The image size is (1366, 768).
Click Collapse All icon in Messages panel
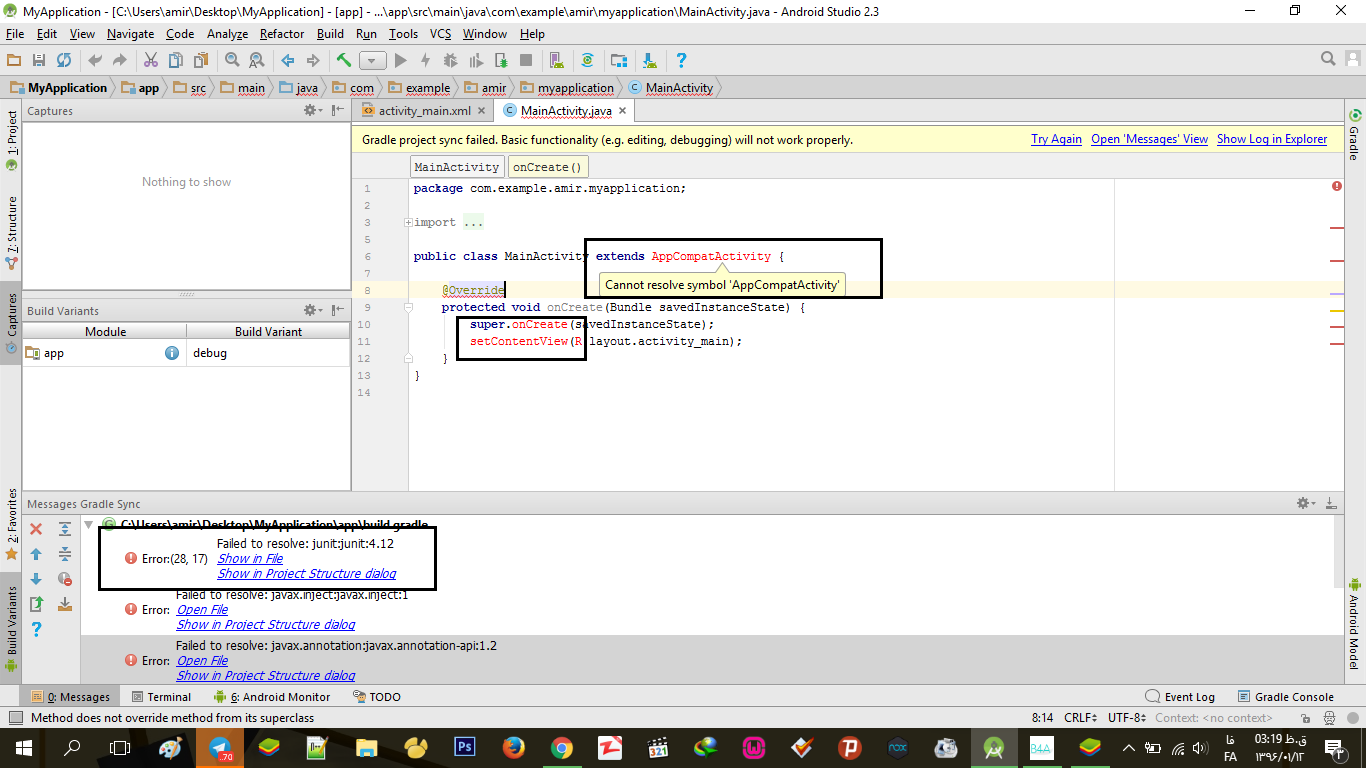pos(65,554)
